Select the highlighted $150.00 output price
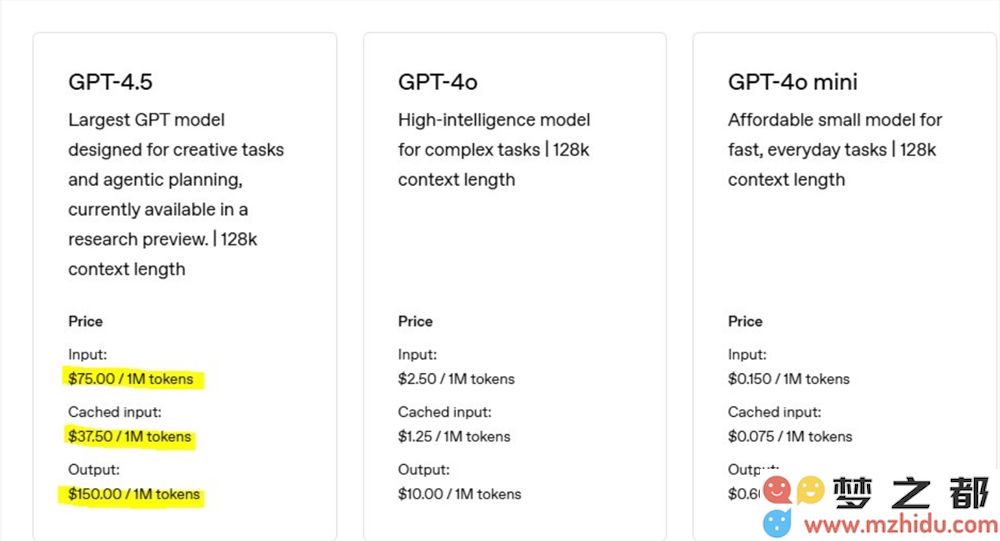 point(134,494)
